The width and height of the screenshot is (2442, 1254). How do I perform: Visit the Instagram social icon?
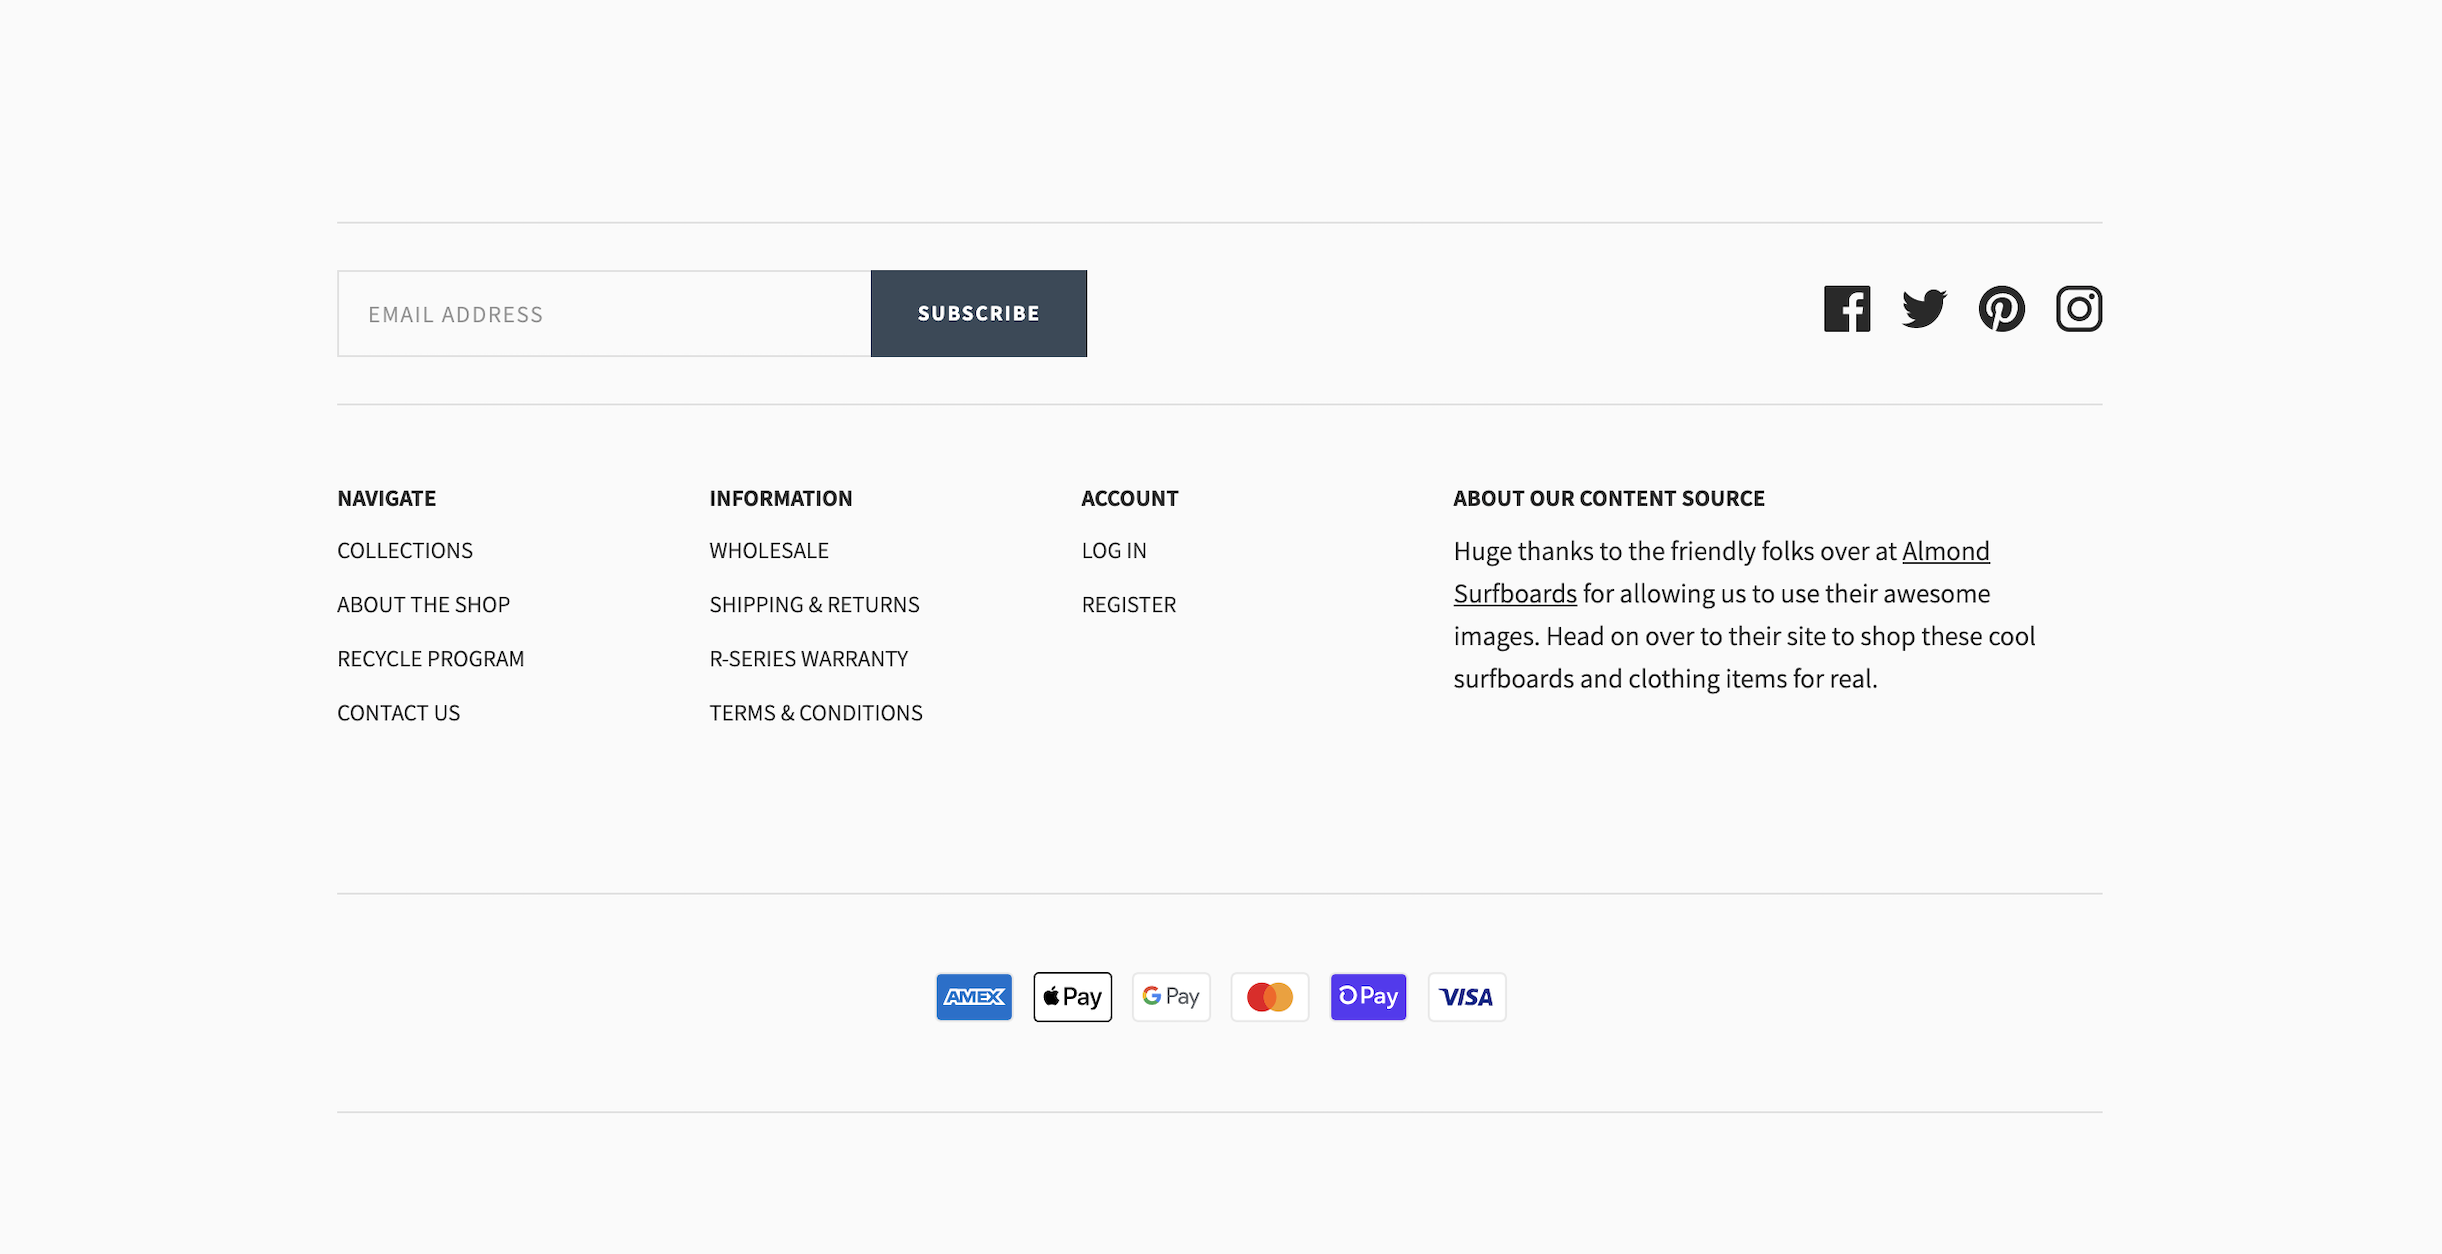(x=2079, y=309)
